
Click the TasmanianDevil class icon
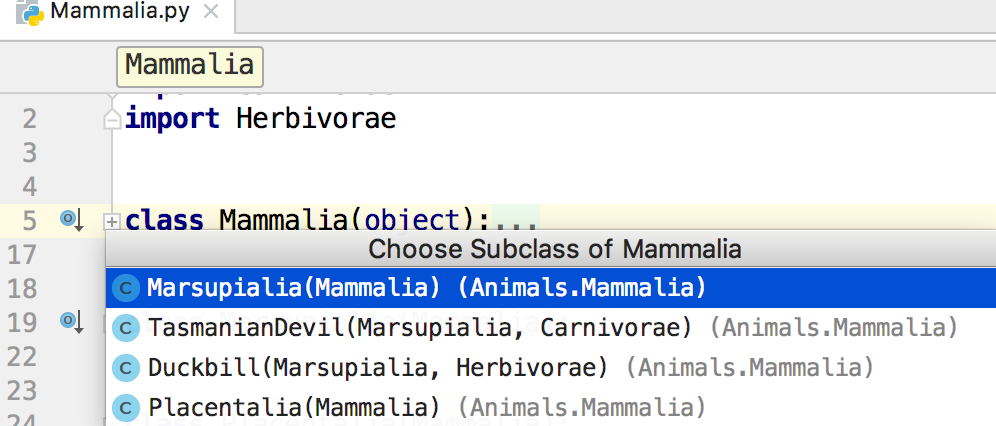coord(125,328)
